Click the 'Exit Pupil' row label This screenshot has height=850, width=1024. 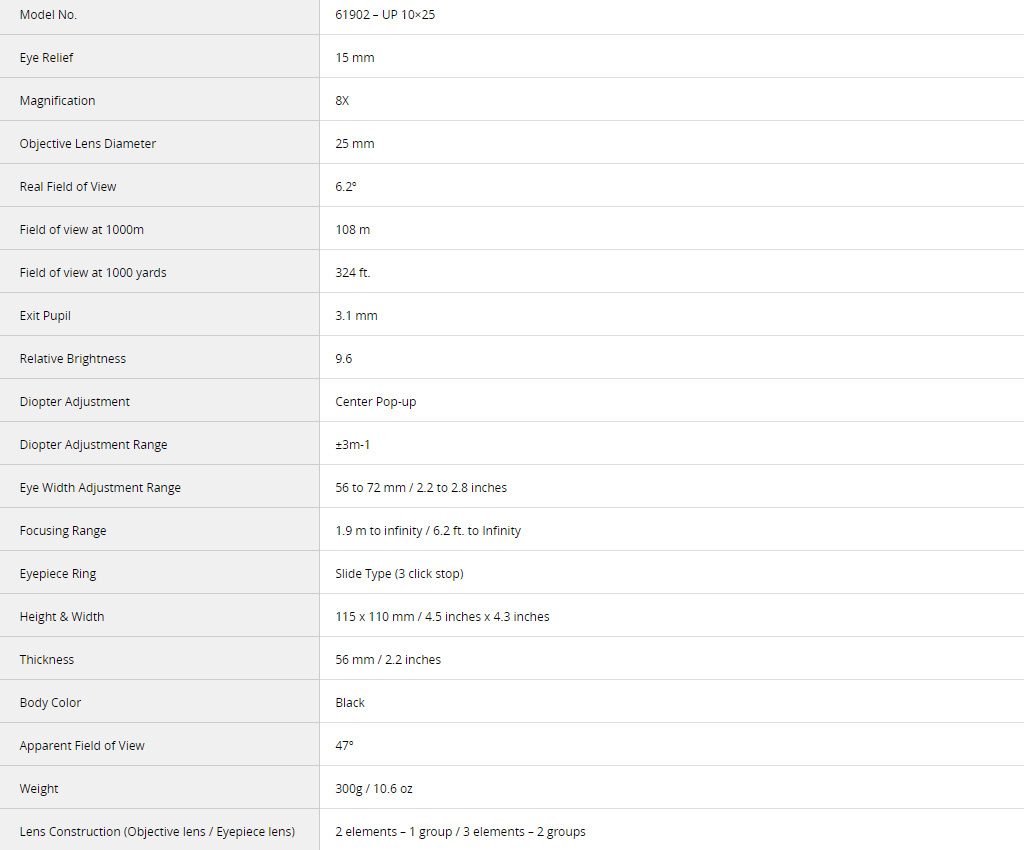click(45, 316)
